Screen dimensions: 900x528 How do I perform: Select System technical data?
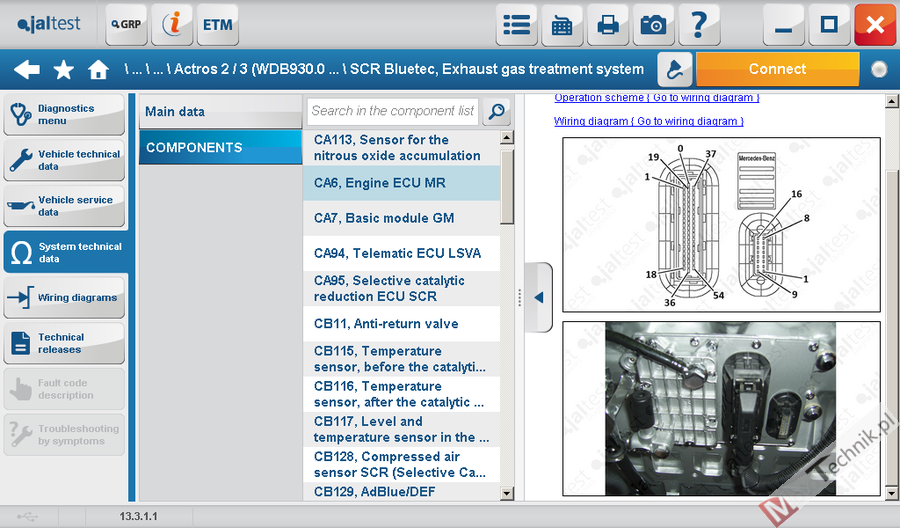click(65, 252)
